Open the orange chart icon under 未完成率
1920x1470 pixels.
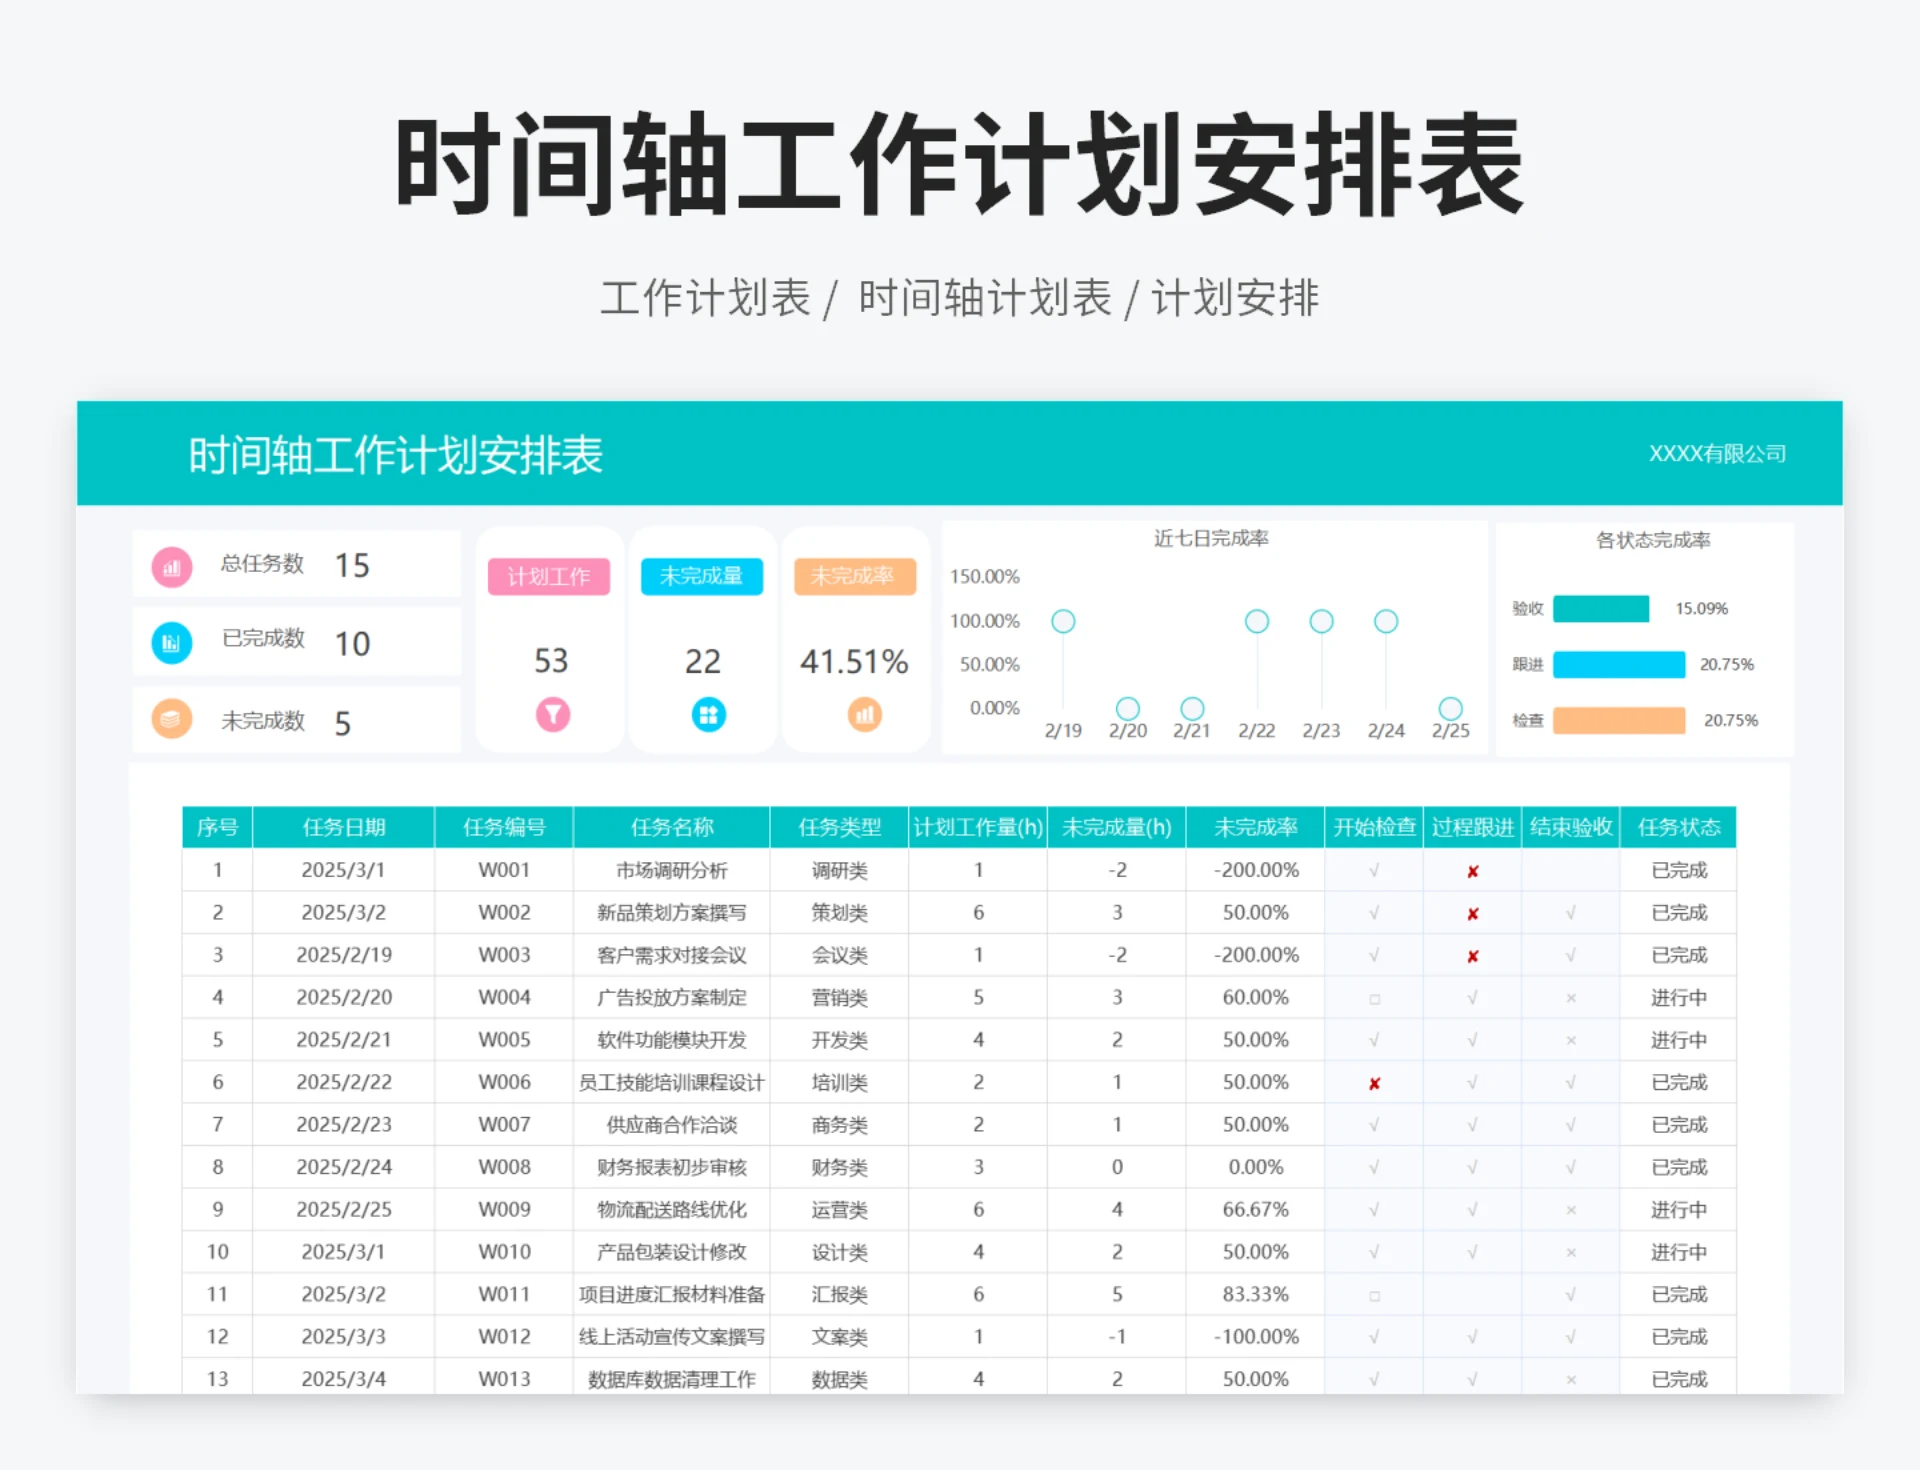[864, 714]
